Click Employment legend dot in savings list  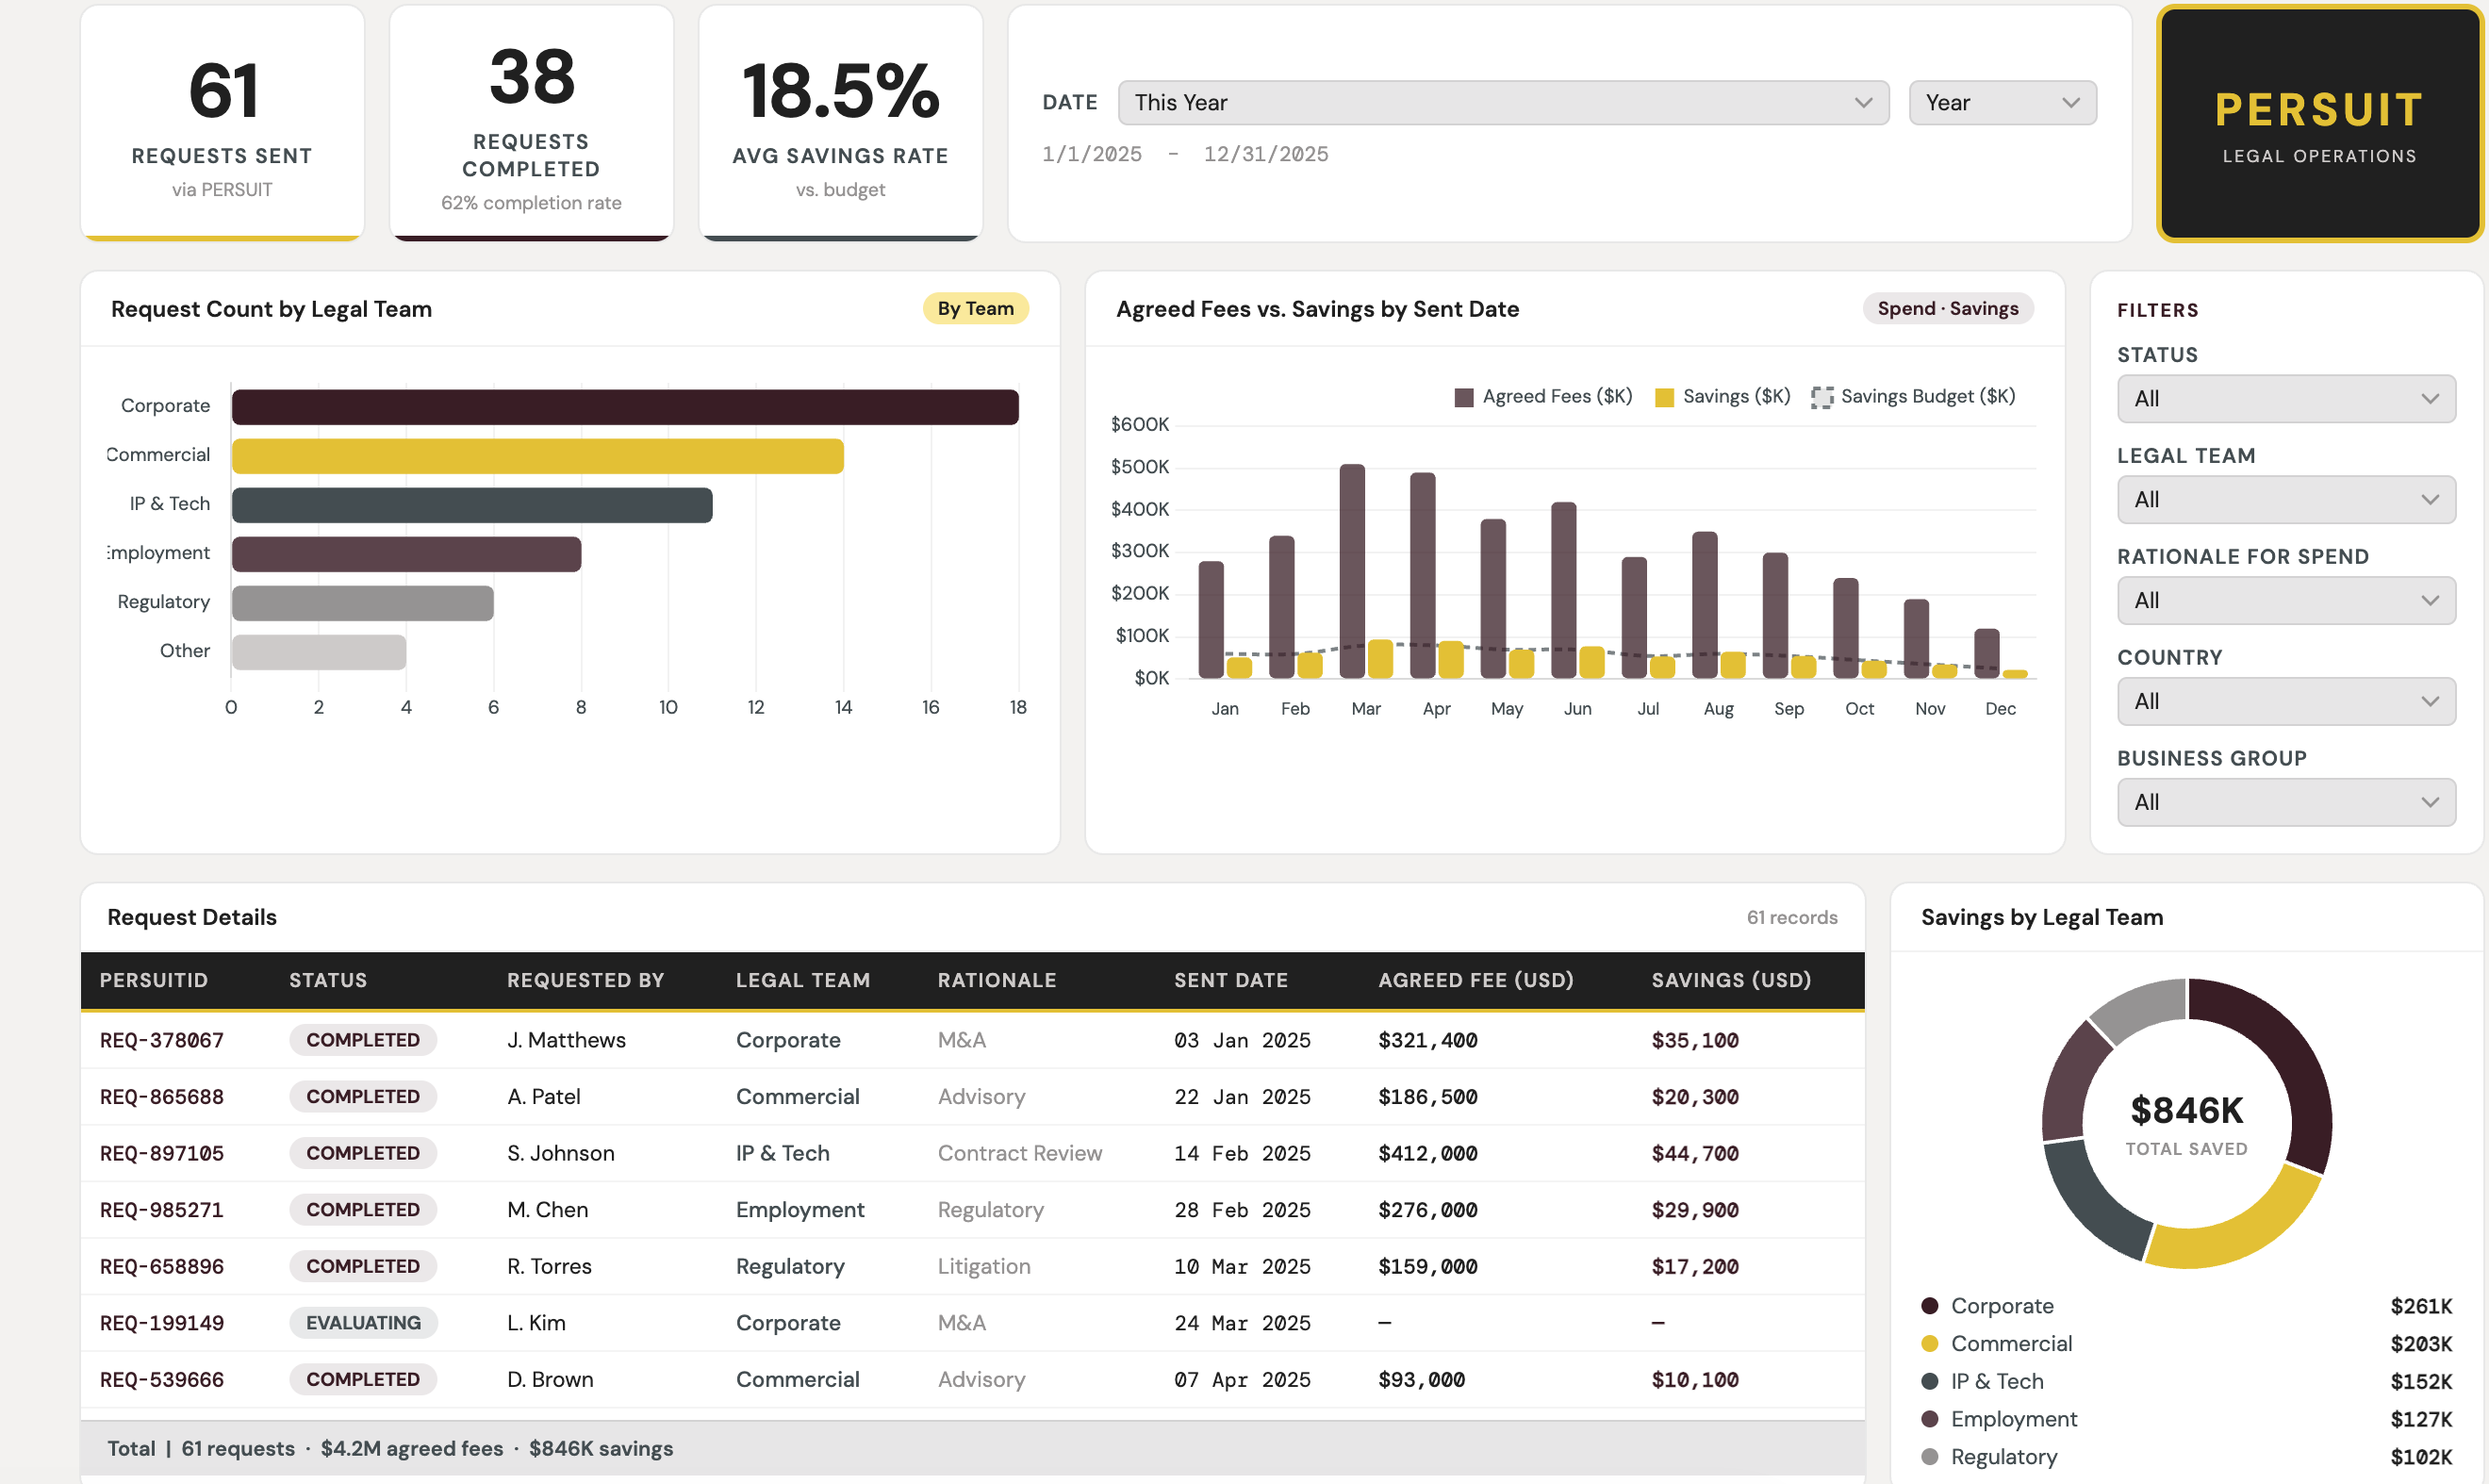[1930, 1419]
